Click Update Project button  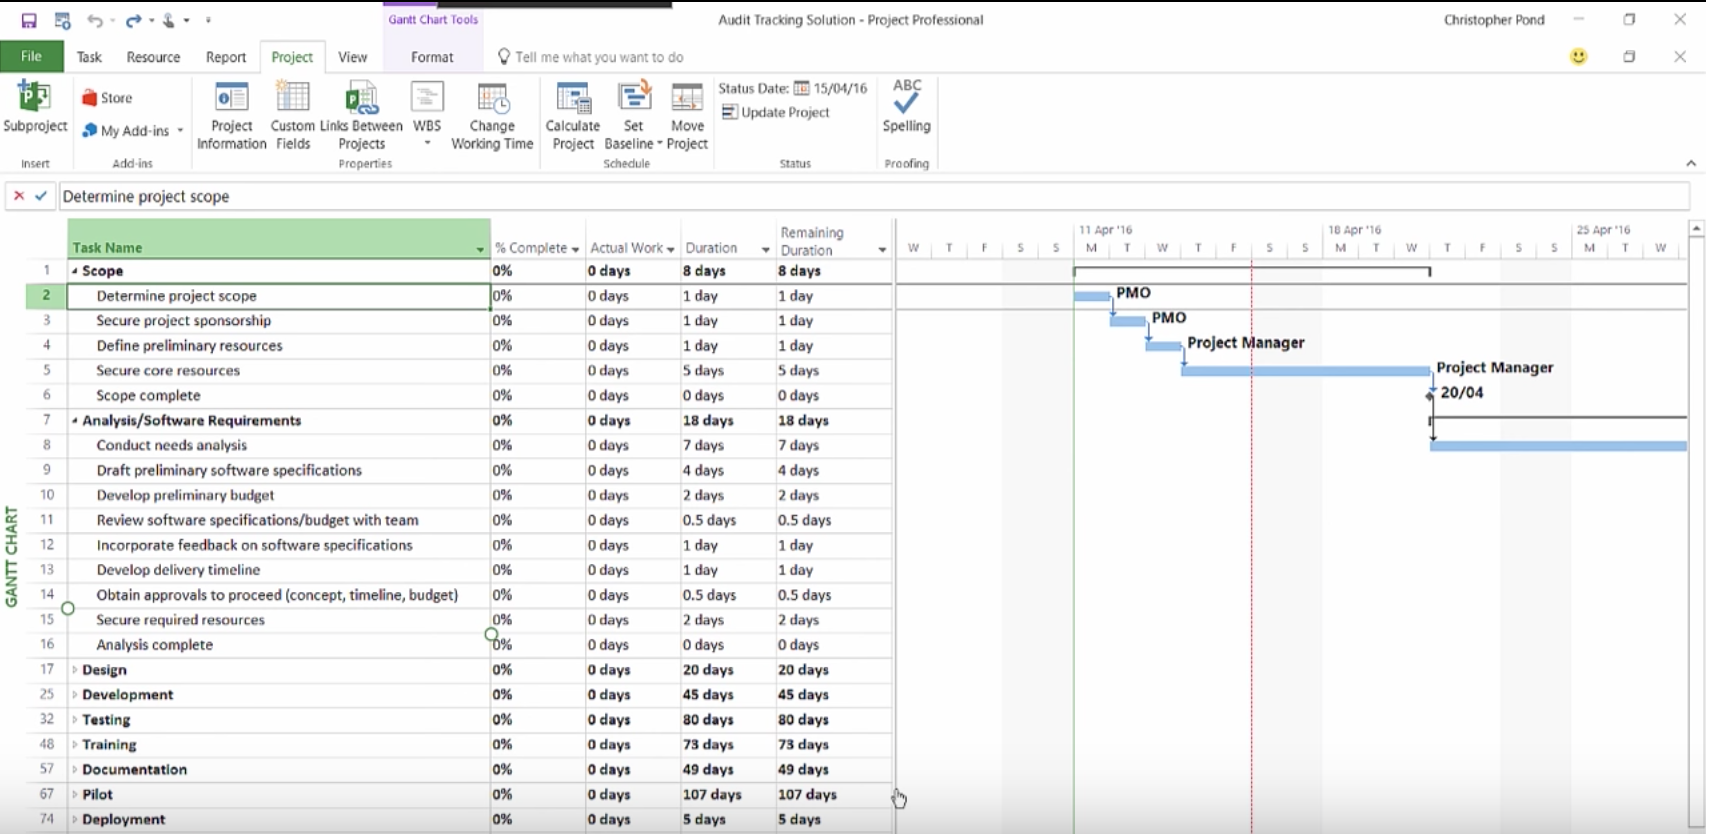pos(776,112)
